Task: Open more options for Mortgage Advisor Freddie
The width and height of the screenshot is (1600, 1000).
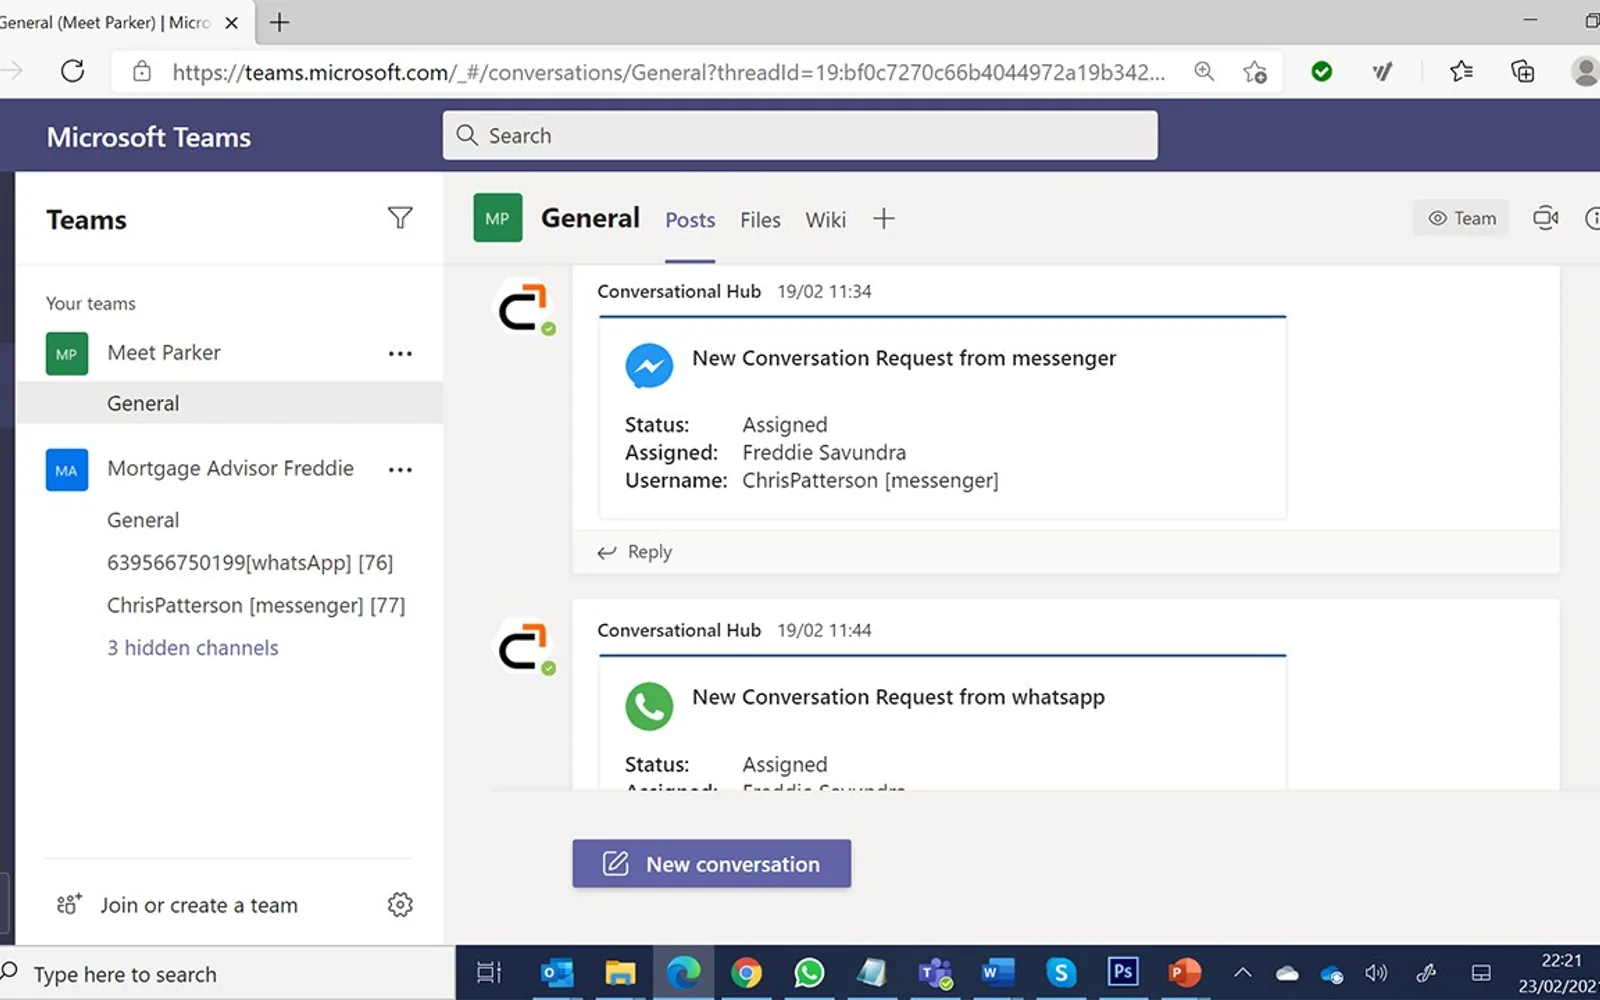Action: click(x=400, y=470)
